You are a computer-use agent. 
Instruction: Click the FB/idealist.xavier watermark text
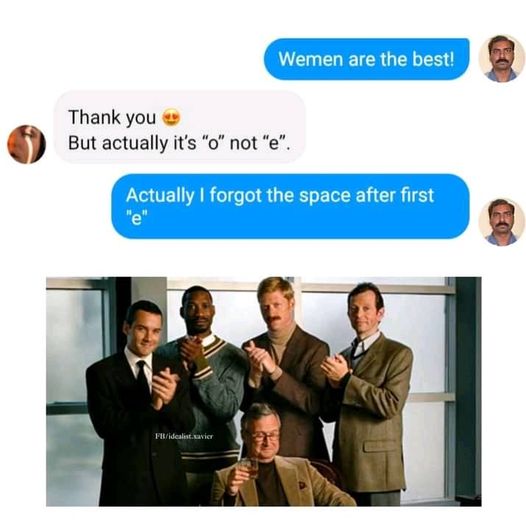click(x=184, y=436)
